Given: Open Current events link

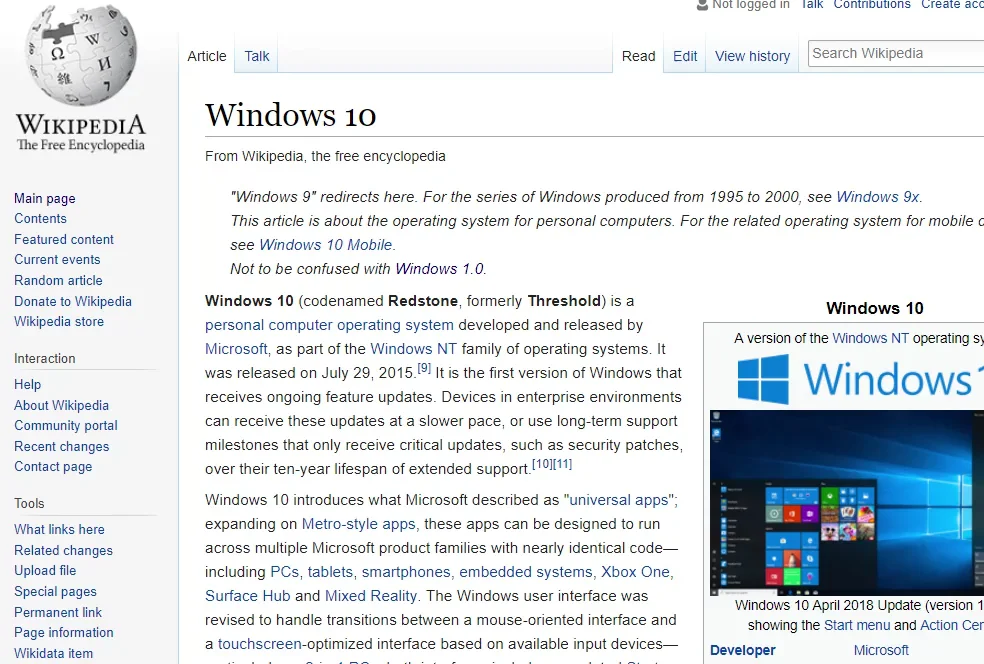Looking at the screenshot, I should click(57, 259).
